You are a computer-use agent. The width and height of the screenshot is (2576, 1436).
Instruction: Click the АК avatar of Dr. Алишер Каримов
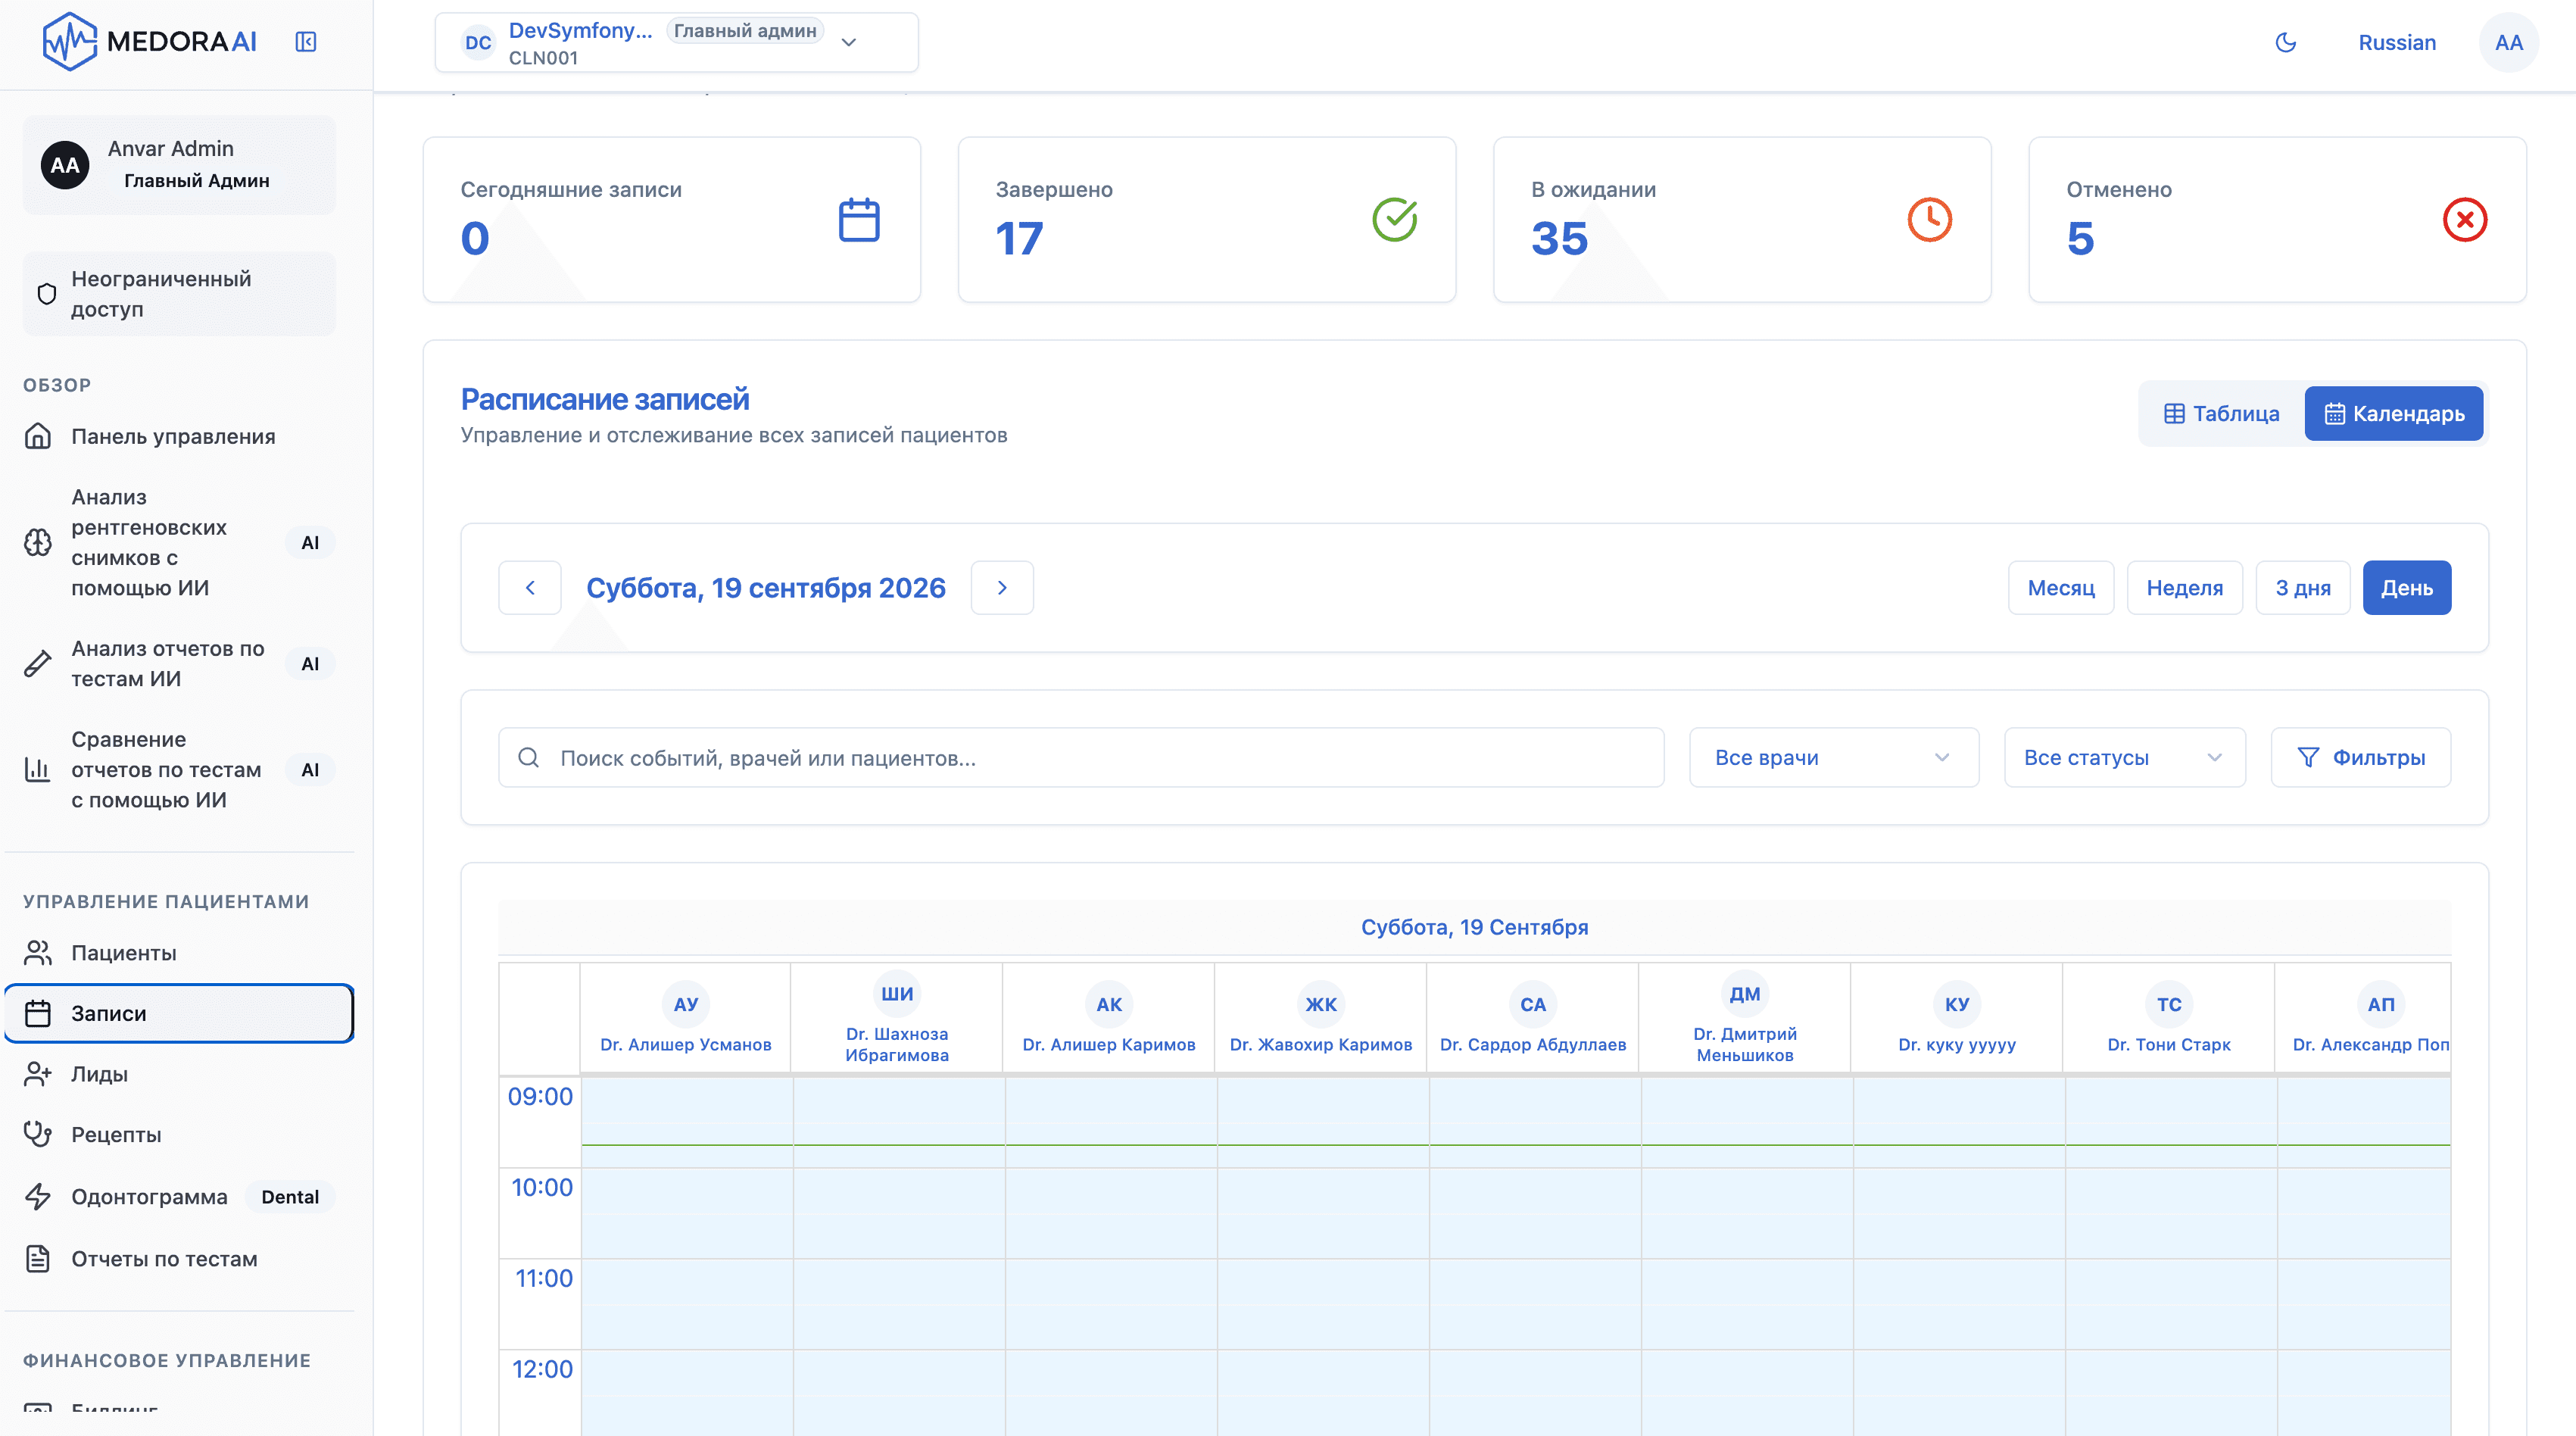click(x=1109, y=1004)
